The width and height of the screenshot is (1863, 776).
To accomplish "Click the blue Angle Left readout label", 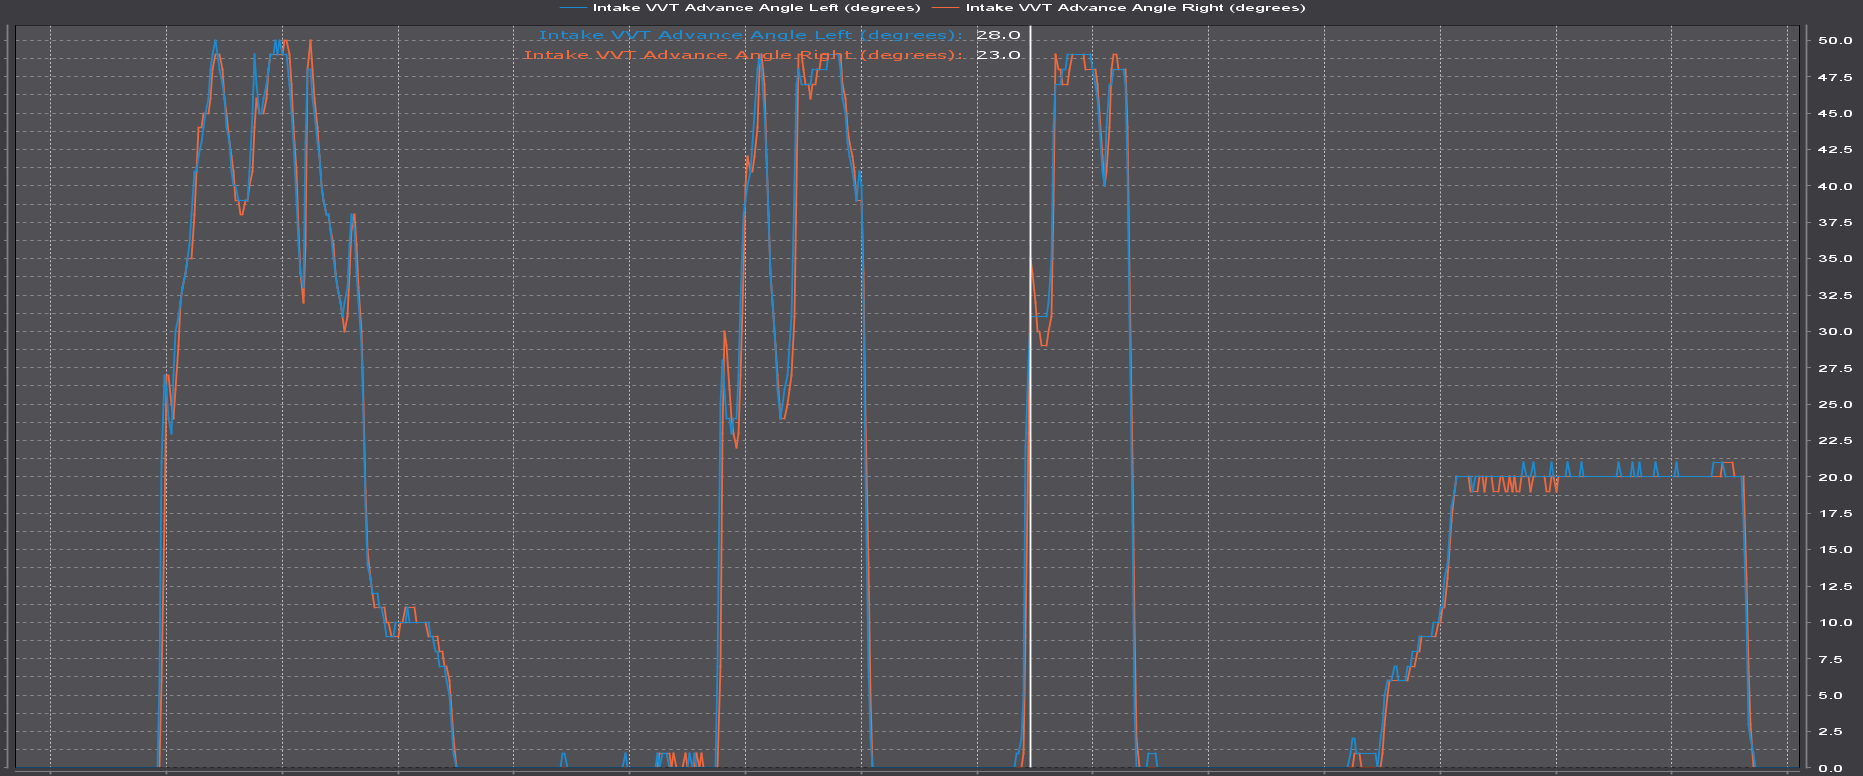I will tap(750, 36).
